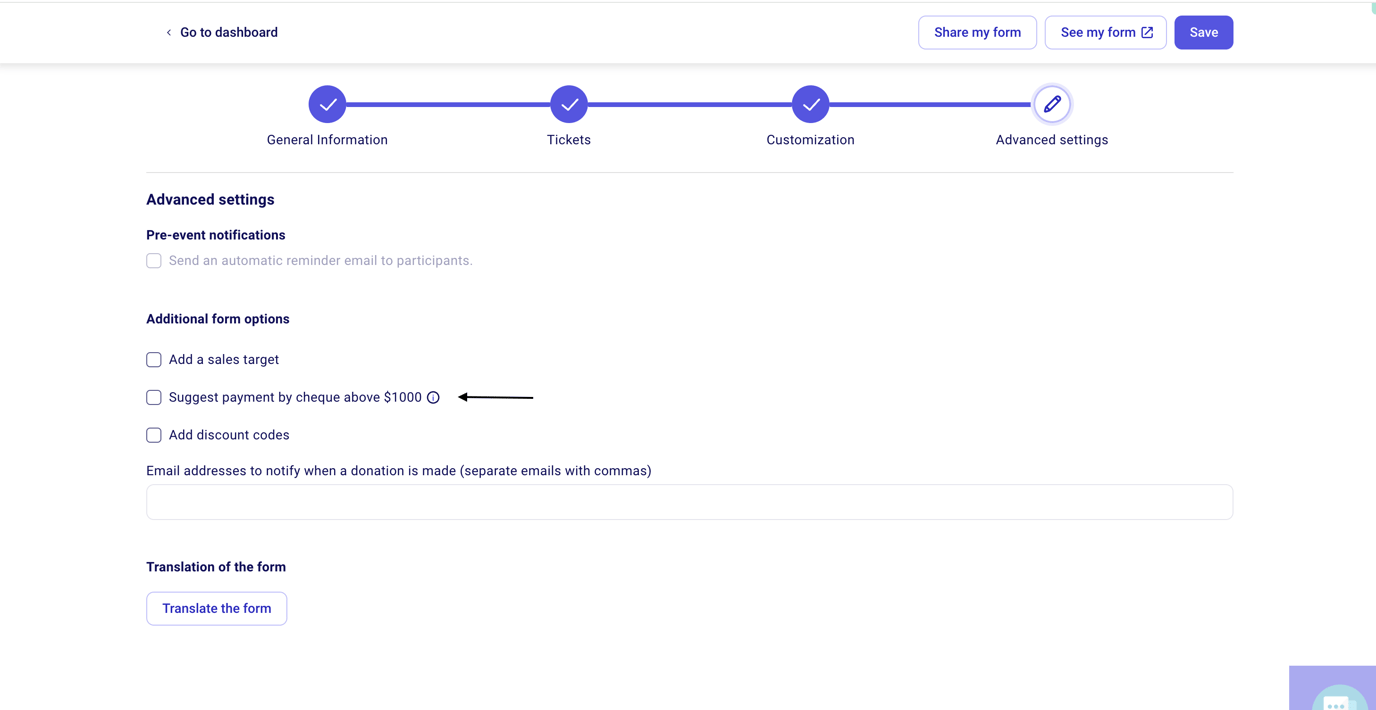Open the info icon beside the cheque option
This screenshot has width=1376, height=710.
433,397
